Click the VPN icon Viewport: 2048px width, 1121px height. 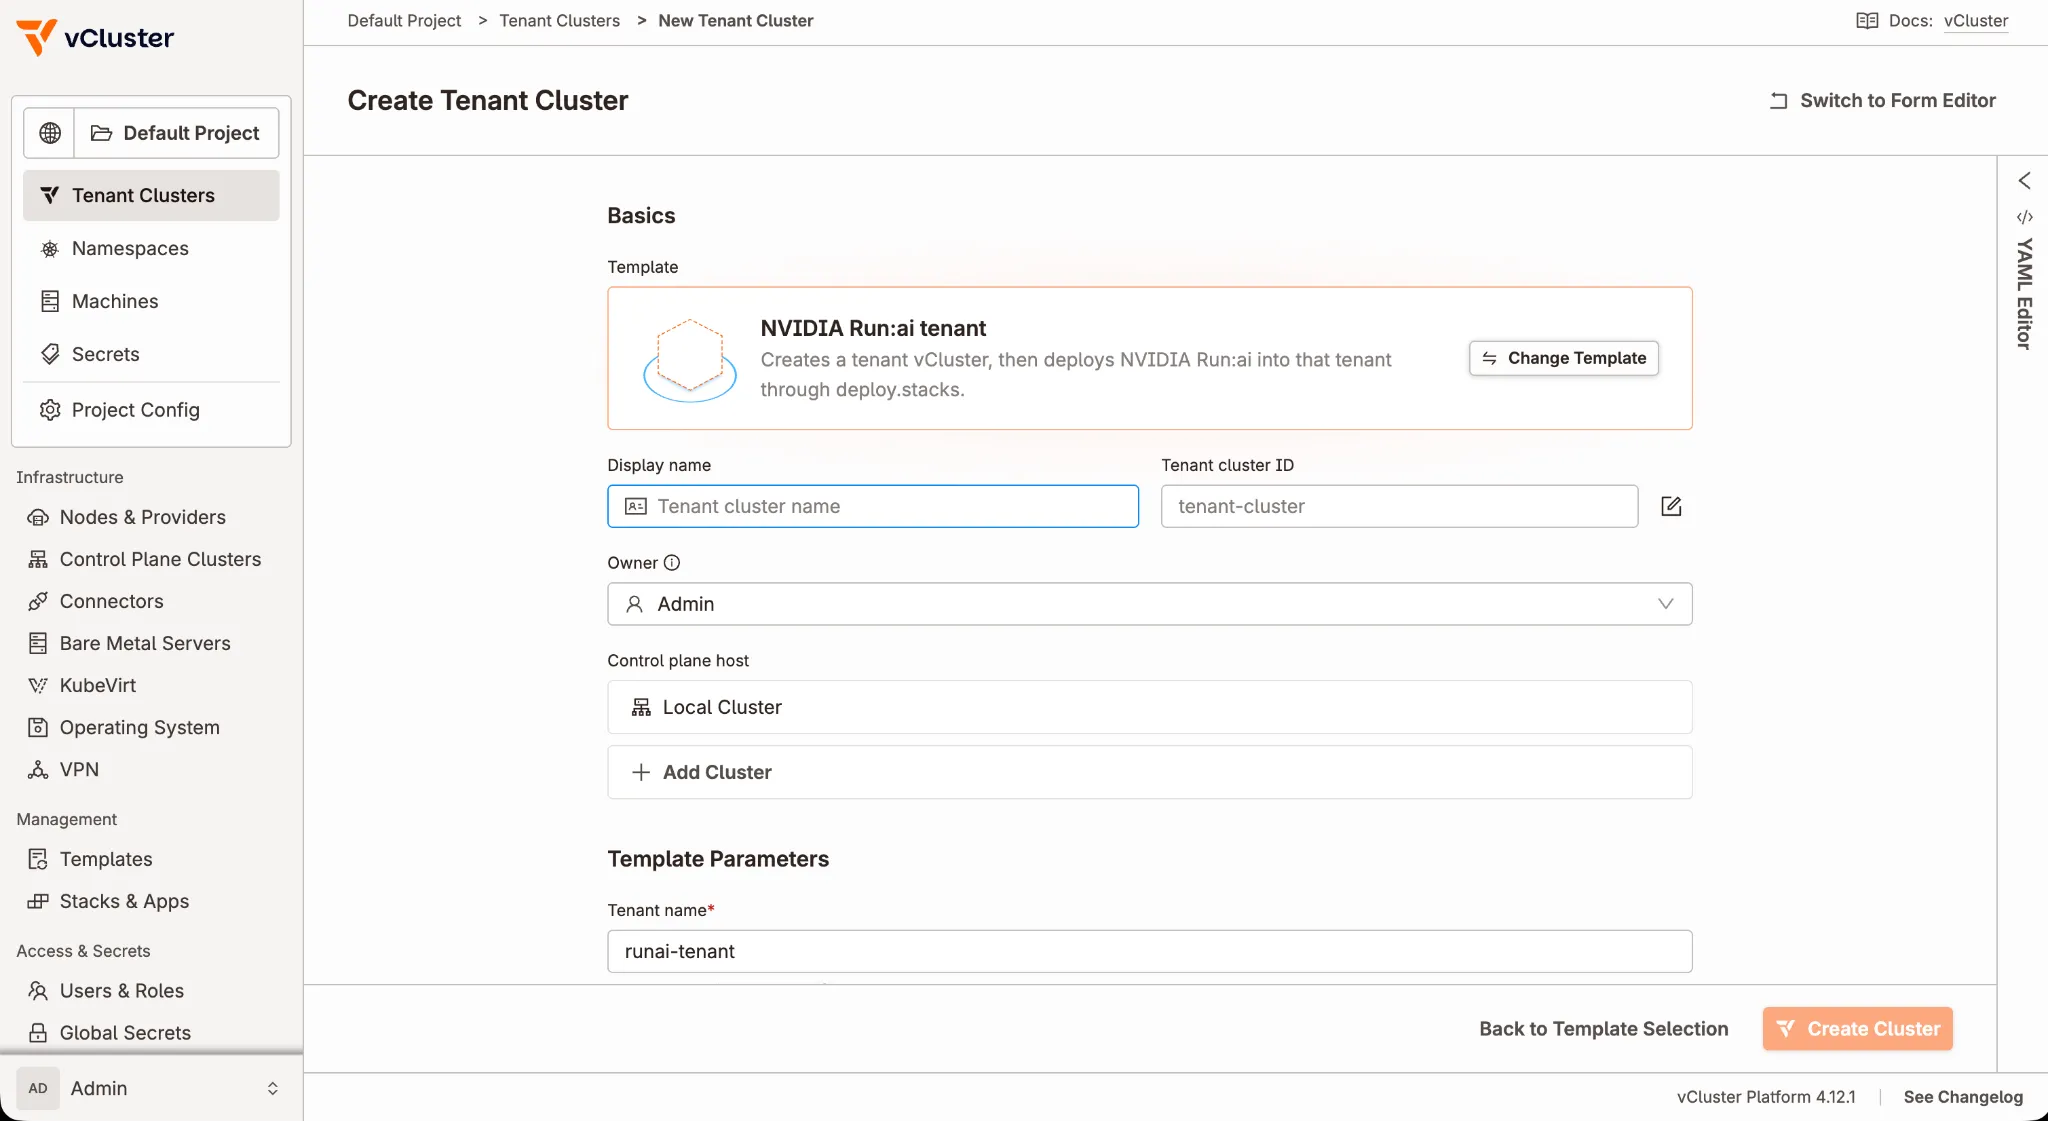click(x=38, y=769)
